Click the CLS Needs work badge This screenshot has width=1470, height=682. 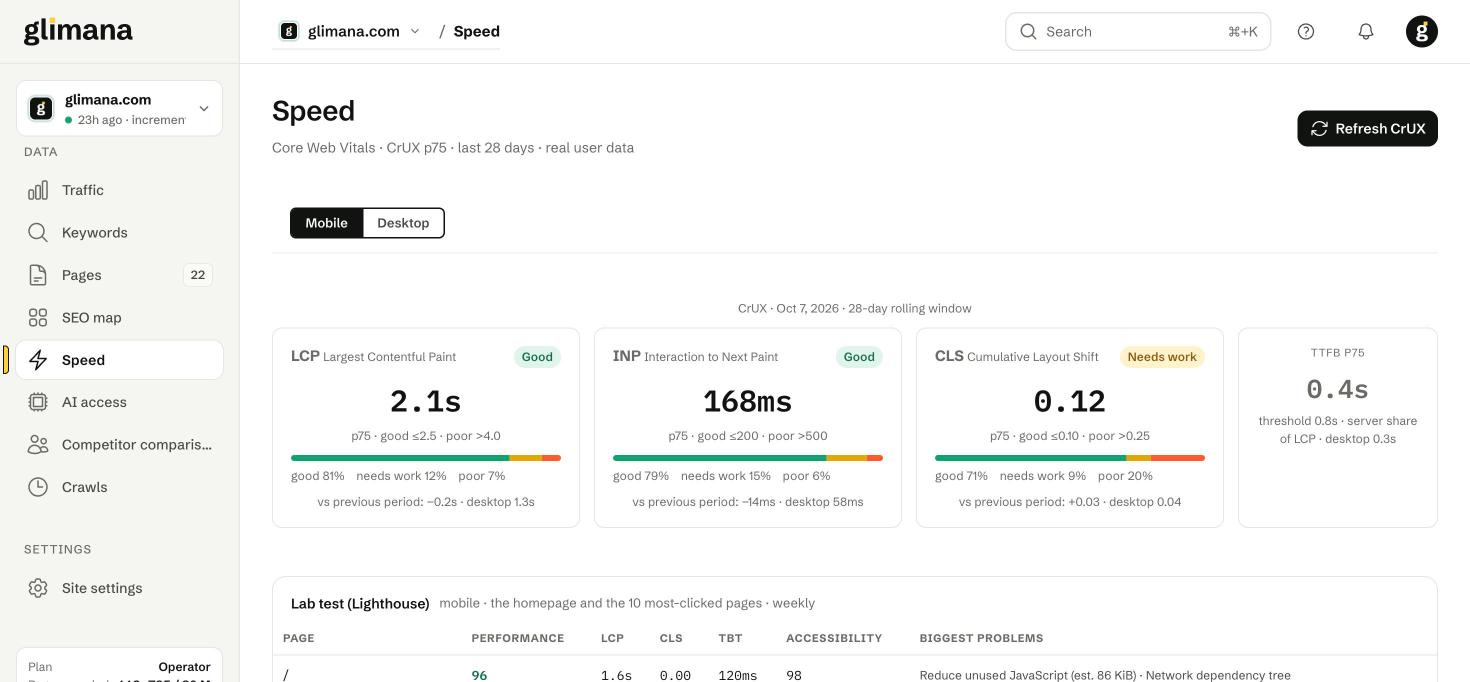click(1162, 357)
